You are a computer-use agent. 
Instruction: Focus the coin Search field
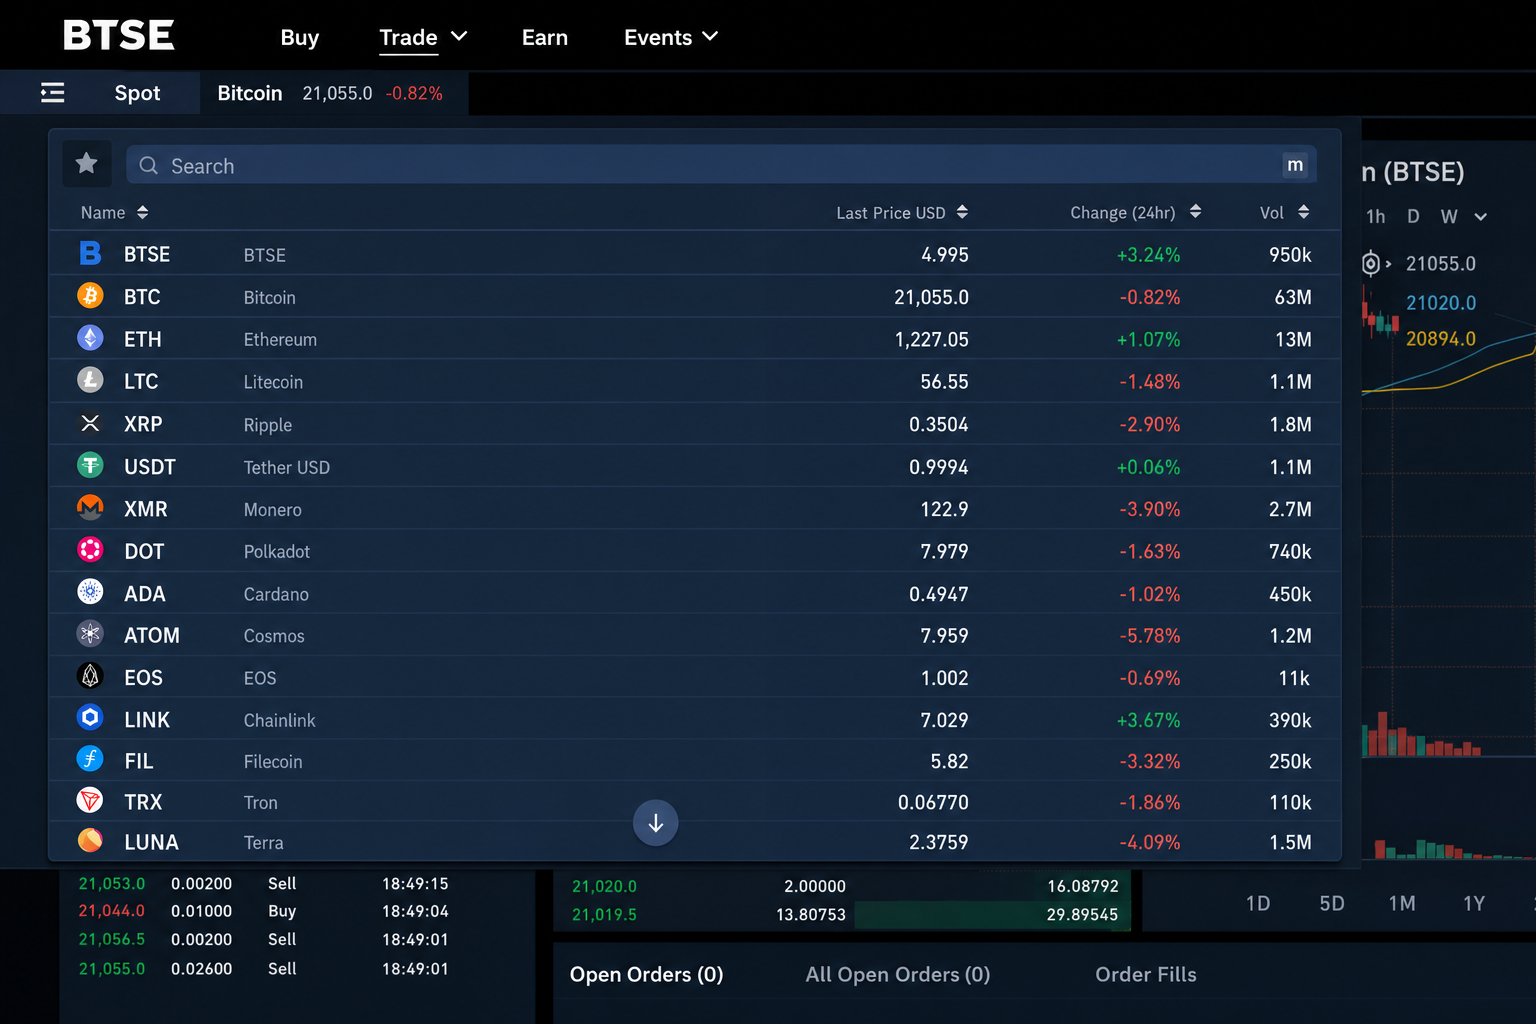click(721, 165)
